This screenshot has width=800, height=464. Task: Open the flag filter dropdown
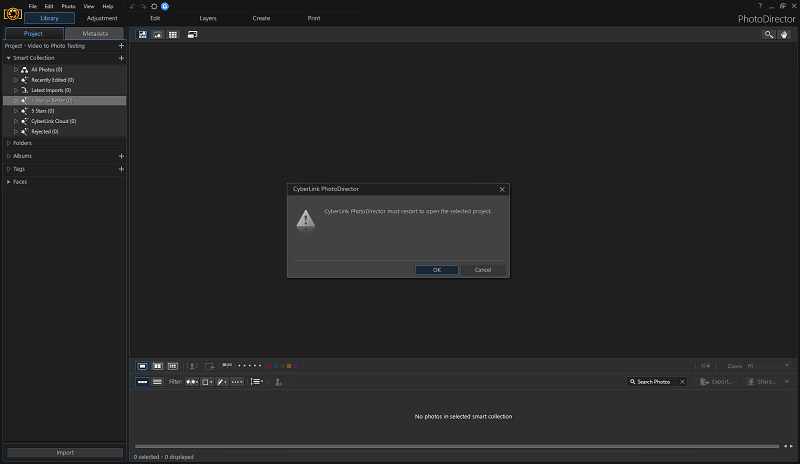click(192, 382)
